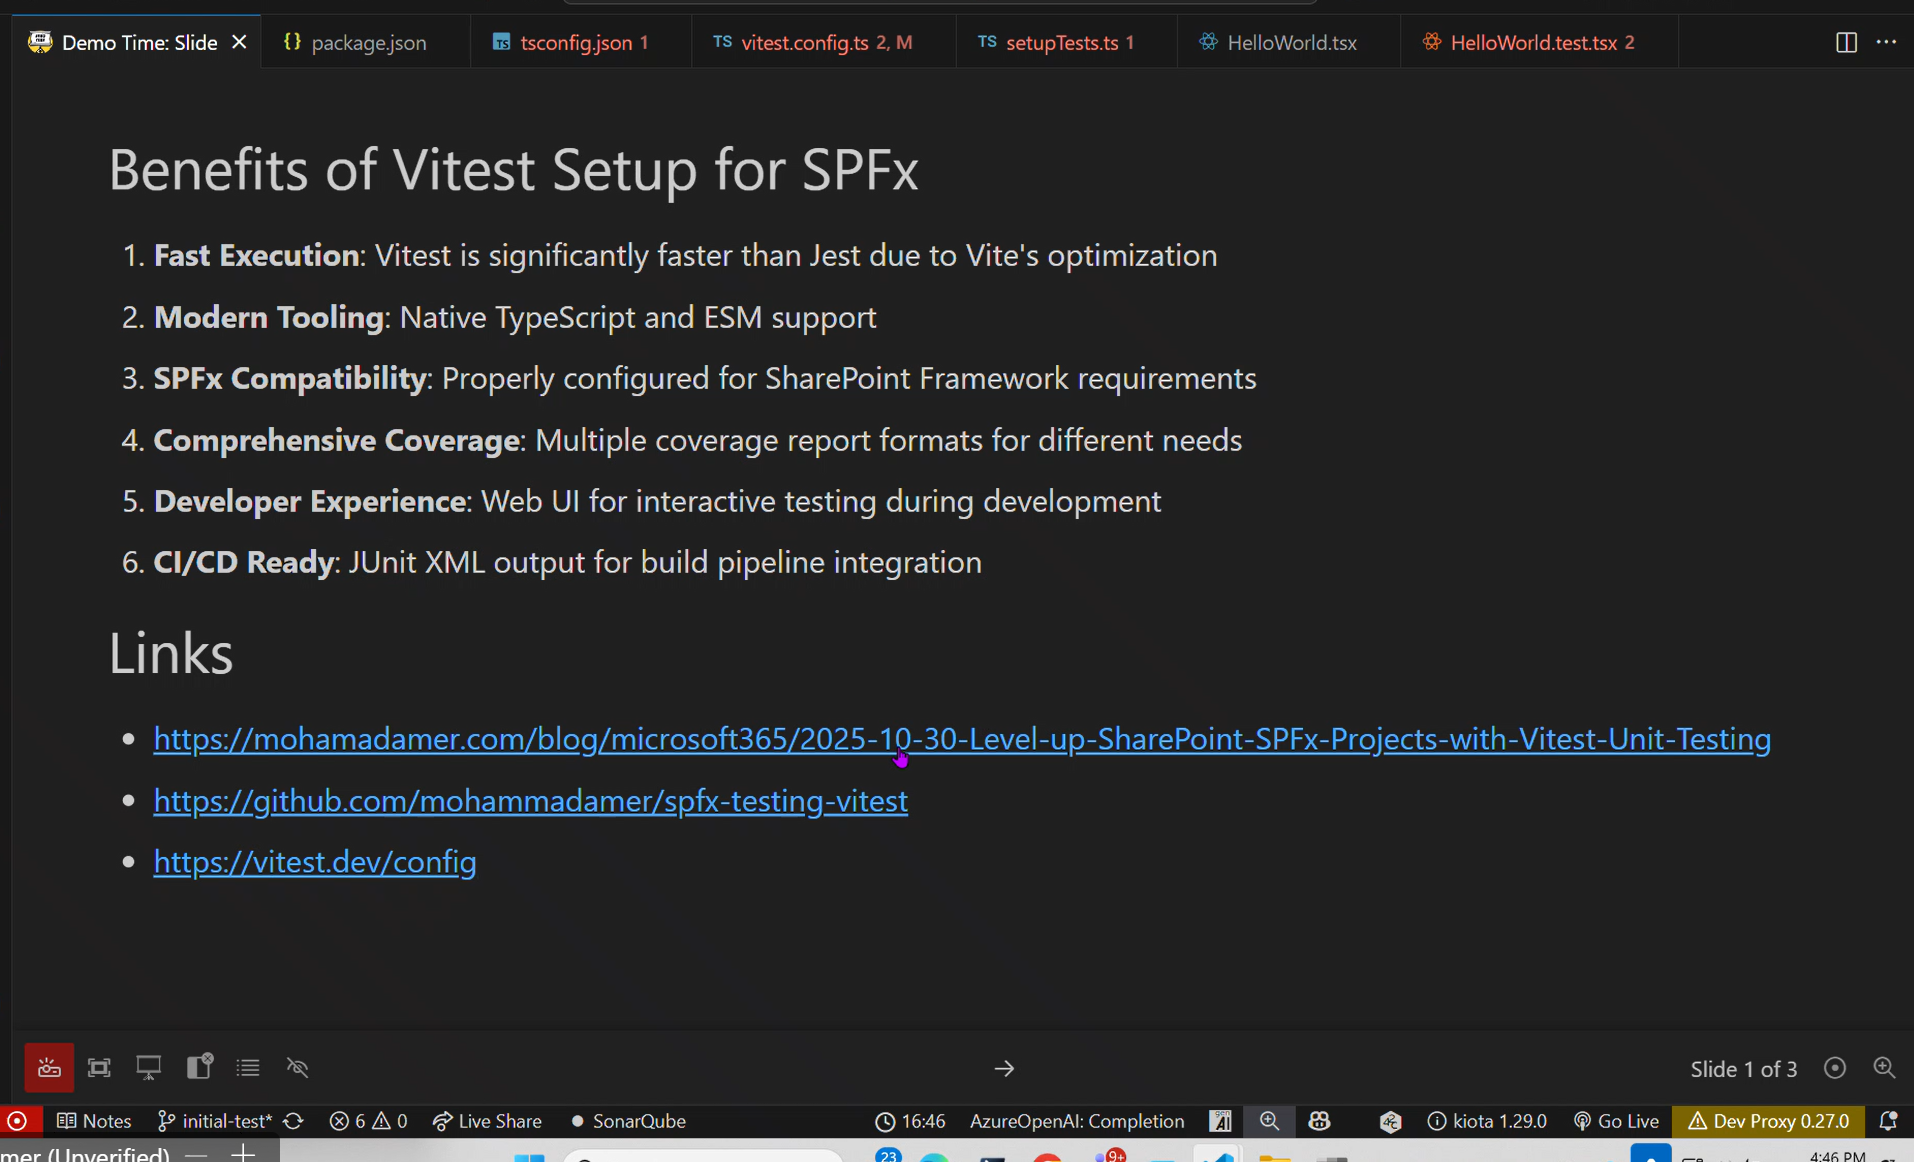Screen dimensions: 1914x1162
Task: Close the Demo Time: Slide tab
Action: [239, 42]
